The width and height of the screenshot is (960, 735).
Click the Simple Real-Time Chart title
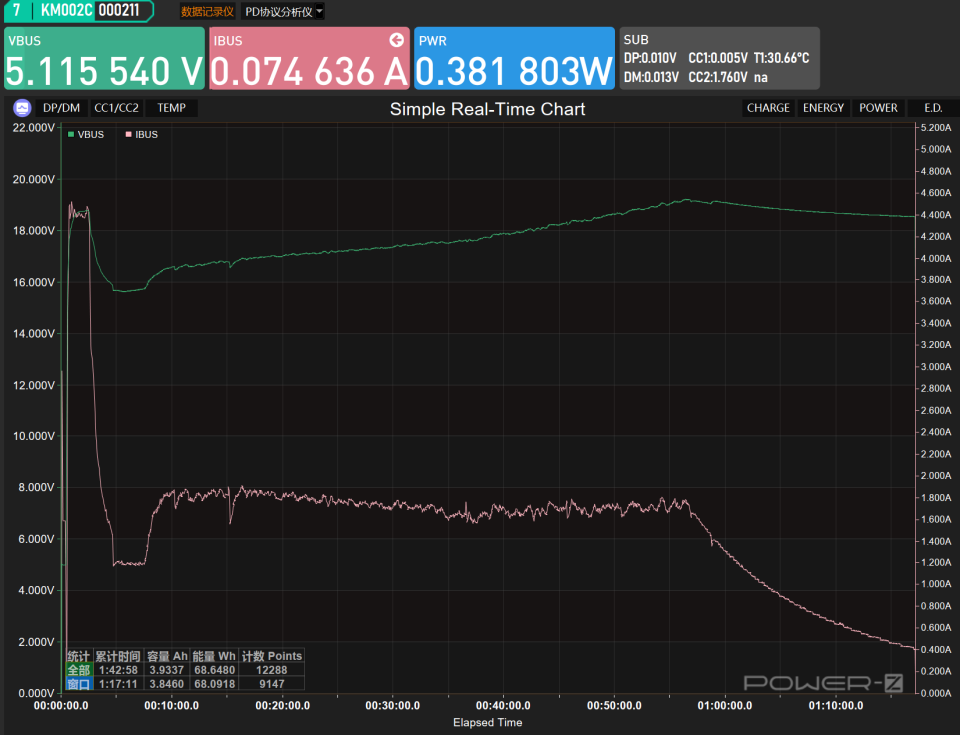(x=487, y=109)
